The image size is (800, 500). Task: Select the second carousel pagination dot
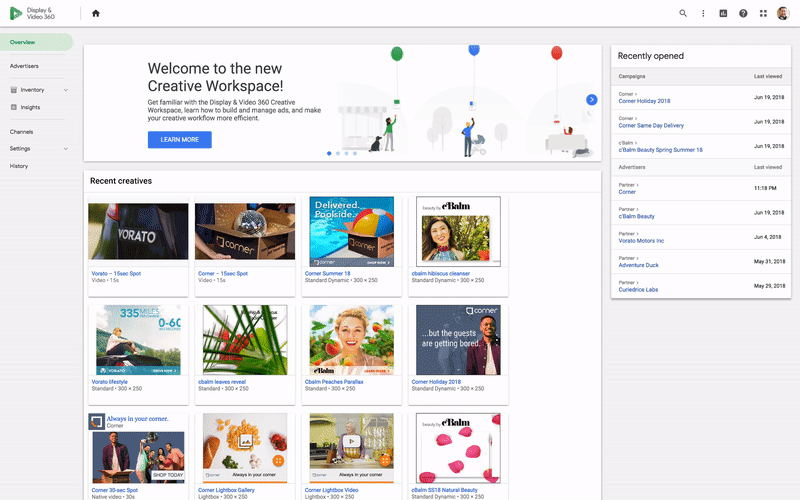(337, 153)
